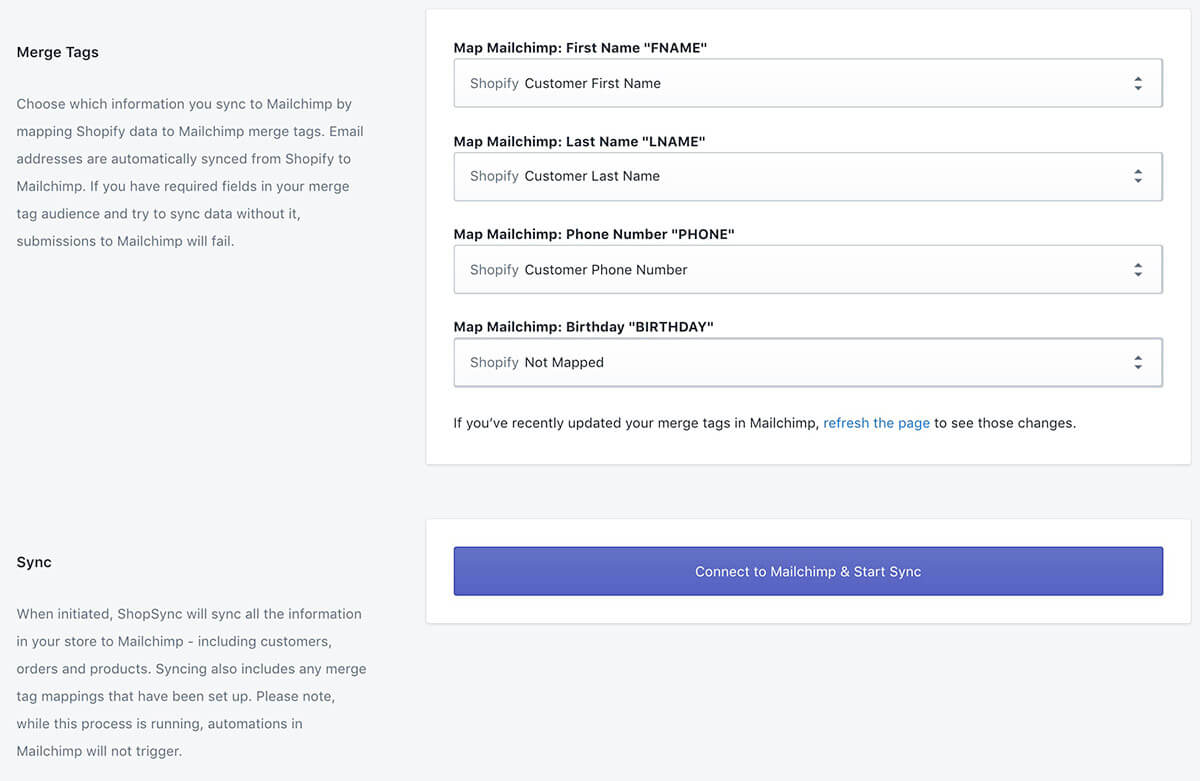Click the label Map Mailchimp: Phone Number "PHONE"
Viewport: 1200px width, 781px height.
pyautogui.click(x=594, y=234)
